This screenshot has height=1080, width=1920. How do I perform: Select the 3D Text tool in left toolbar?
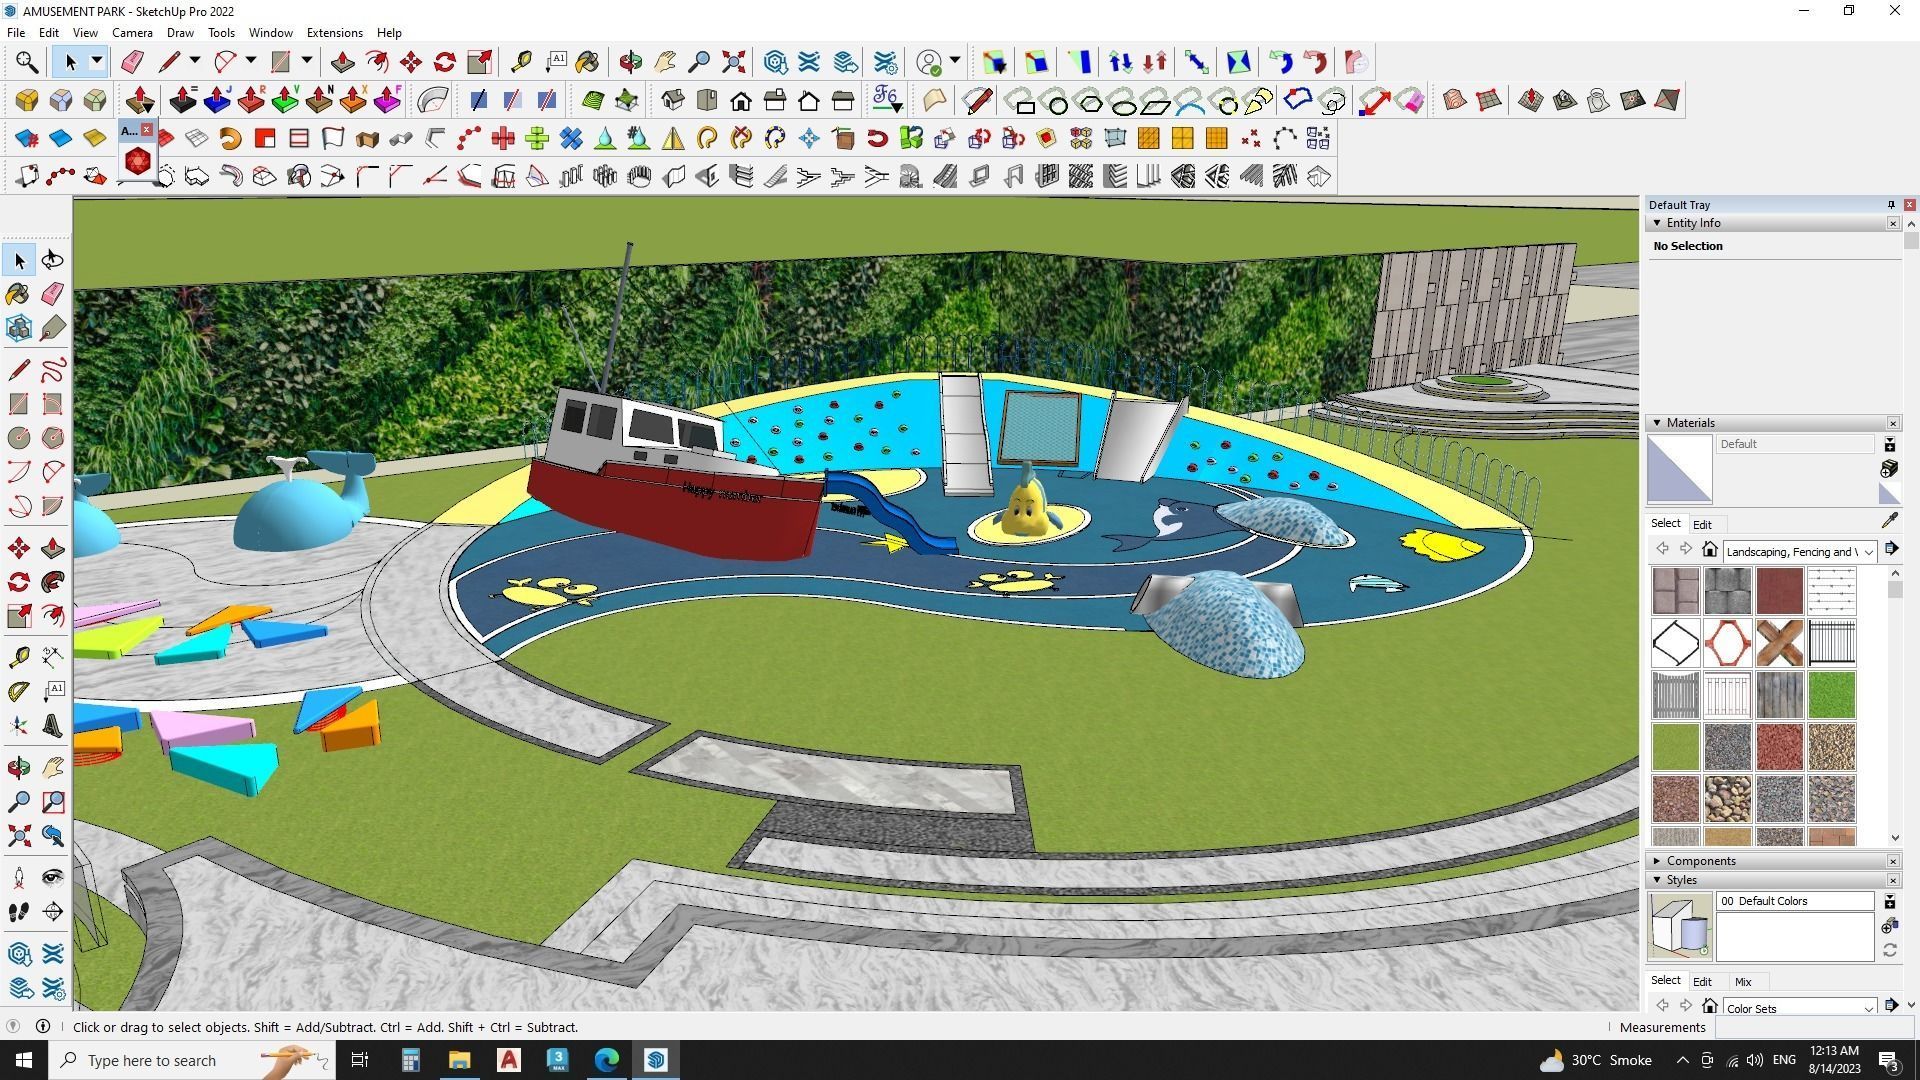coord(53,726)
